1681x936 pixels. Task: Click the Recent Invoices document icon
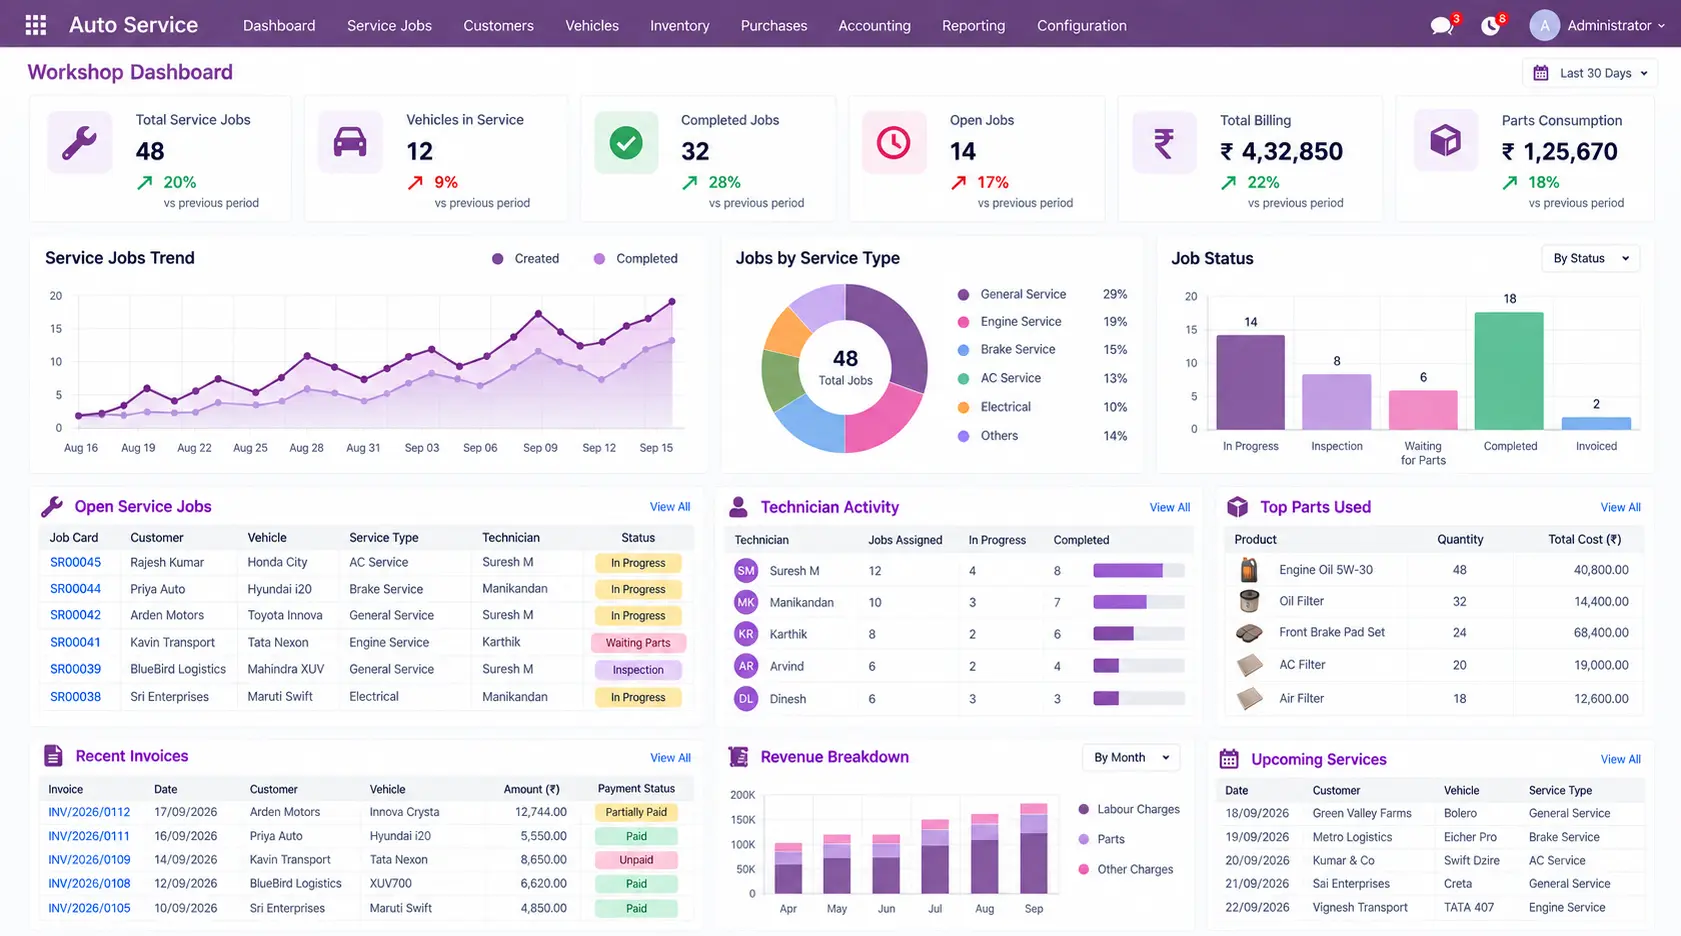[x=53, y=756]
